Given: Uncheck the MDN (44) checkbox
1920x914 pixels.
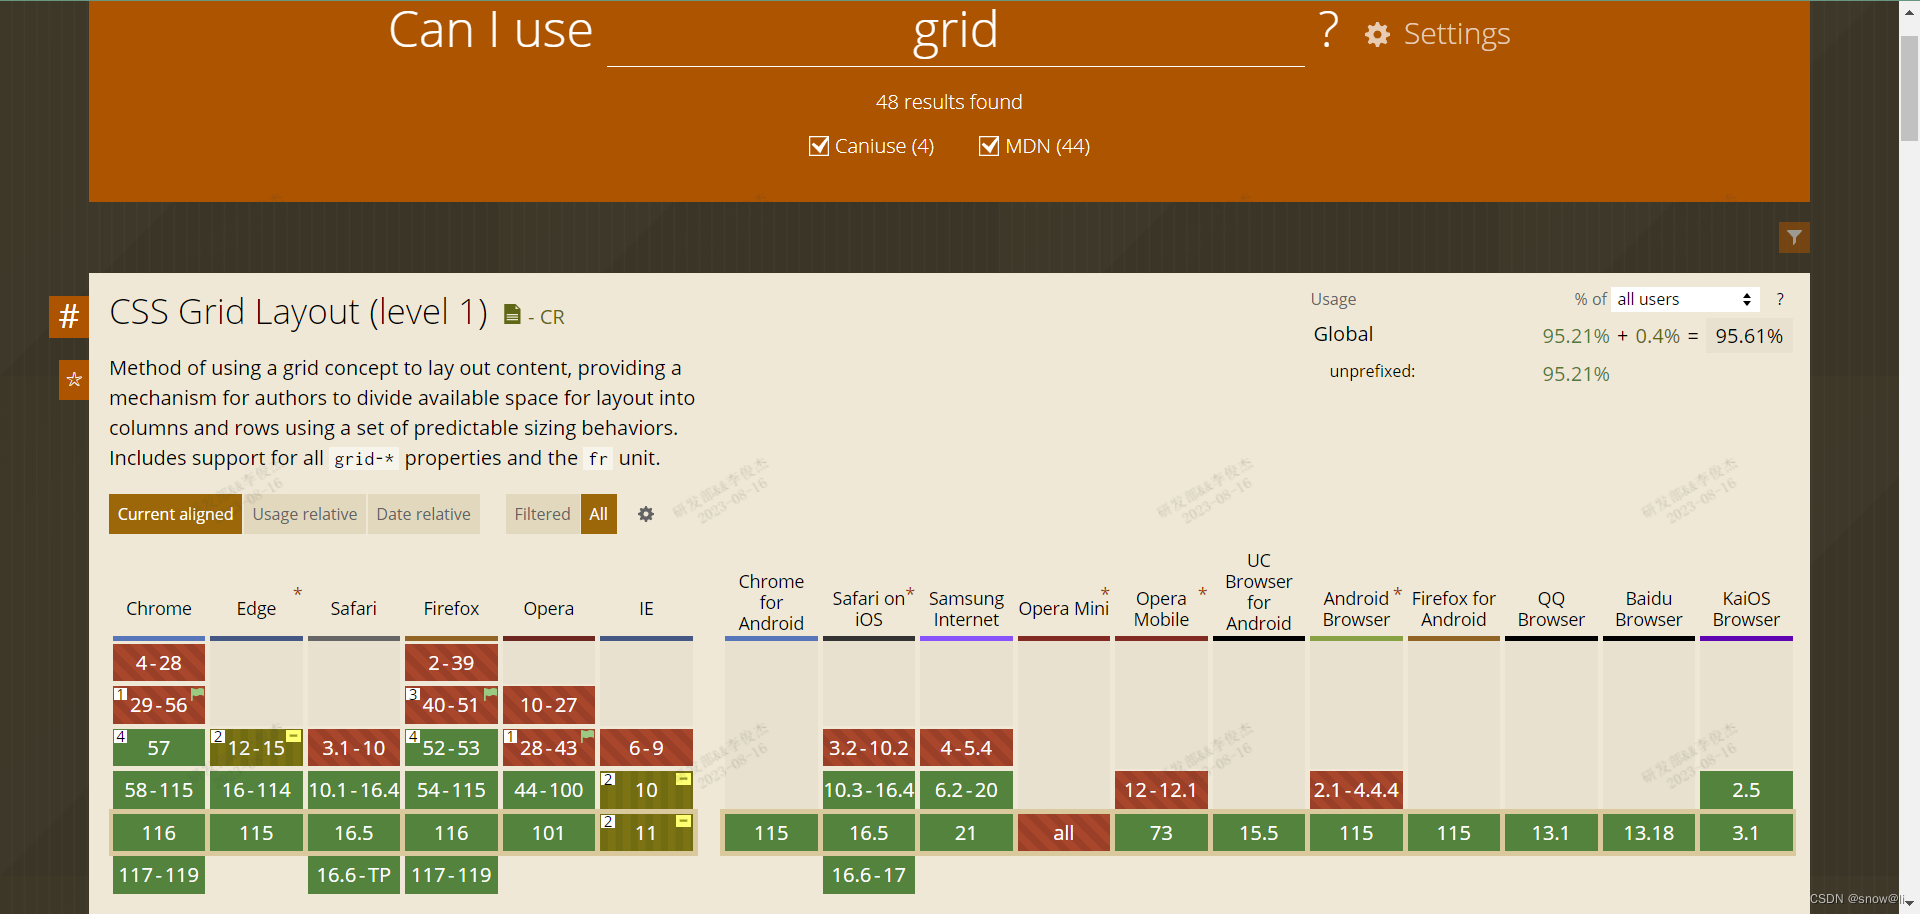Looking at the screenshot, I should click(x=989, y=146).
